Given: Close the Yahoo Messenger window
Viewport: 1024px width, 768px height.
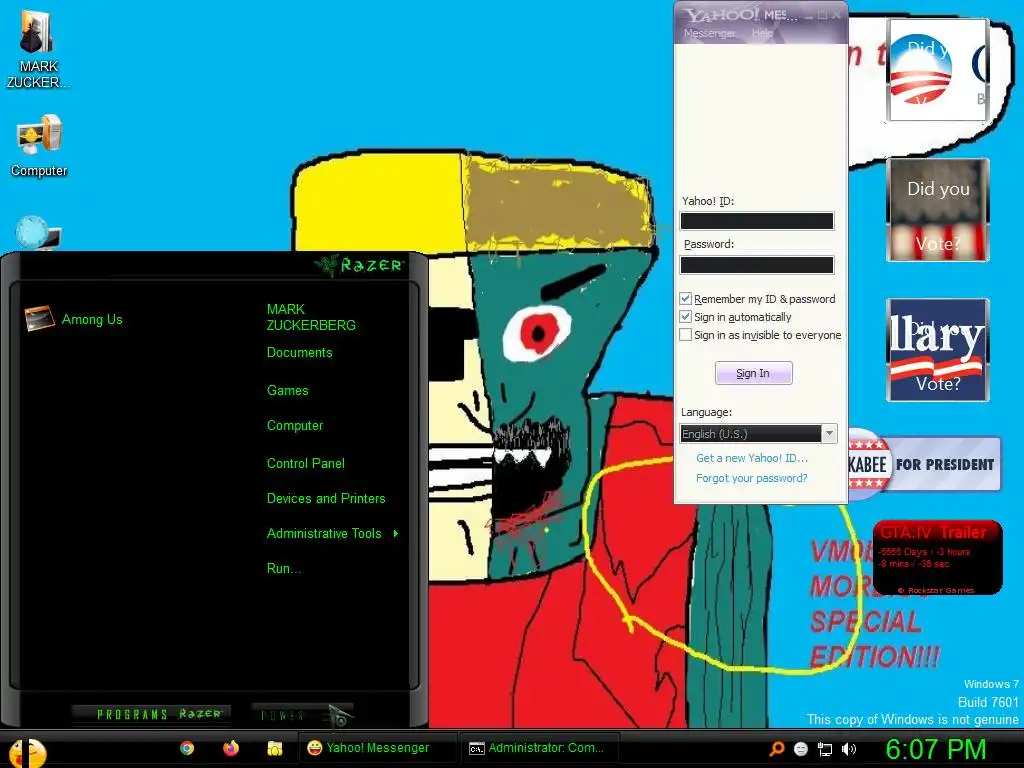Looking at the screenshot, I should [837, 16].
